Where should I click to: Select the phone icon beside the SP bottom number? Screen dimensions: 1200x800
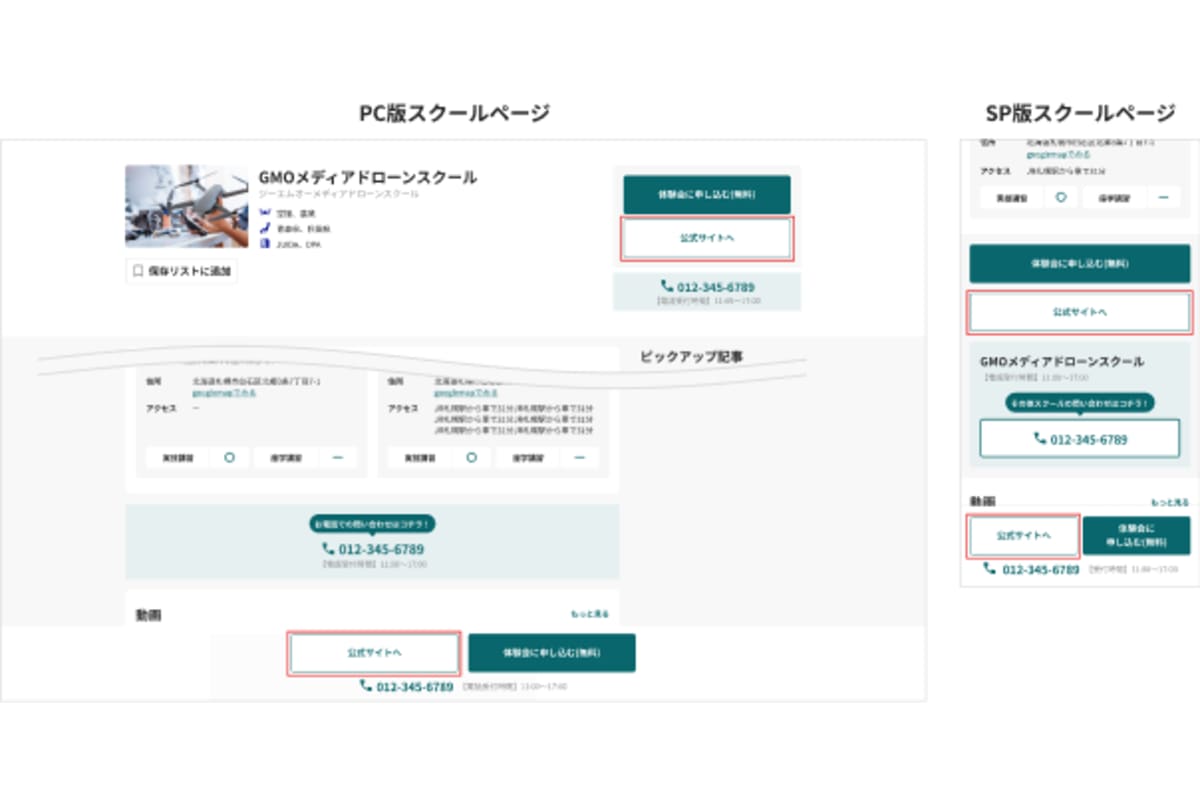tap(990, 568)
